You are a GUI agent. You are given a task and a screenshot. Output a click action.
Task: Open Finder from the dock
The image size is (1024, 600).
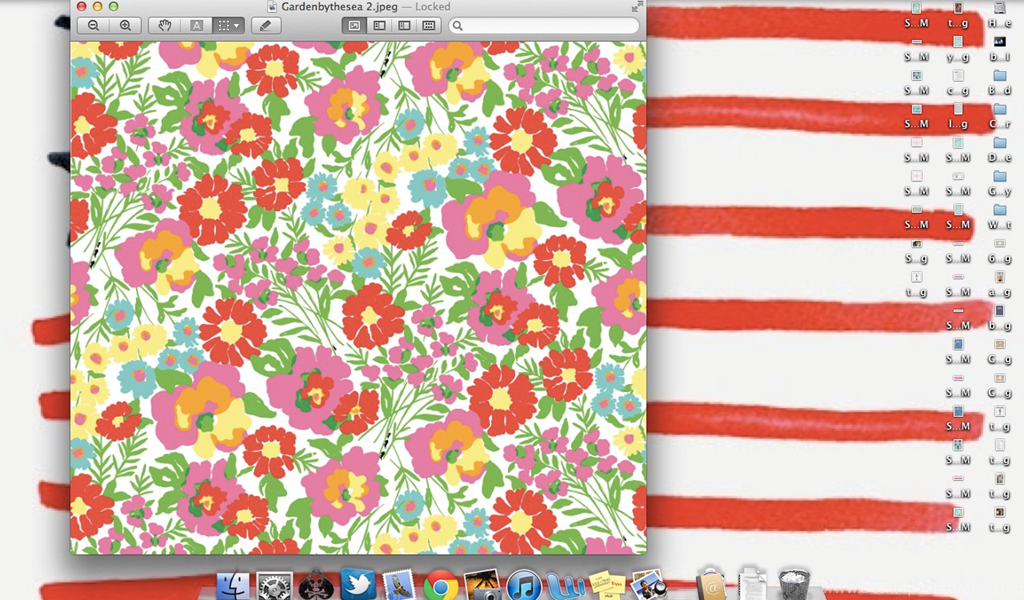tap(233, 584)
